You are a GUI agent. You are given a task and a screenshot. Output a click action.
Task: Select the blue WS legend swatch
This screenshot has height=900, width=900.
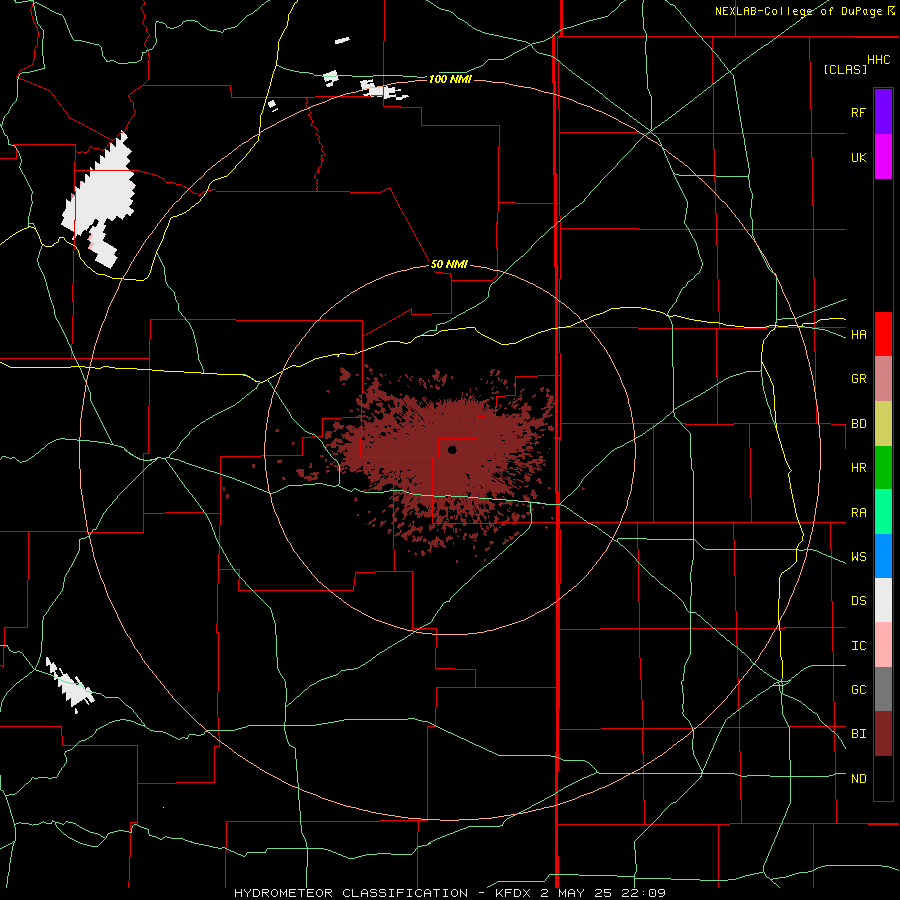(883, 556)
